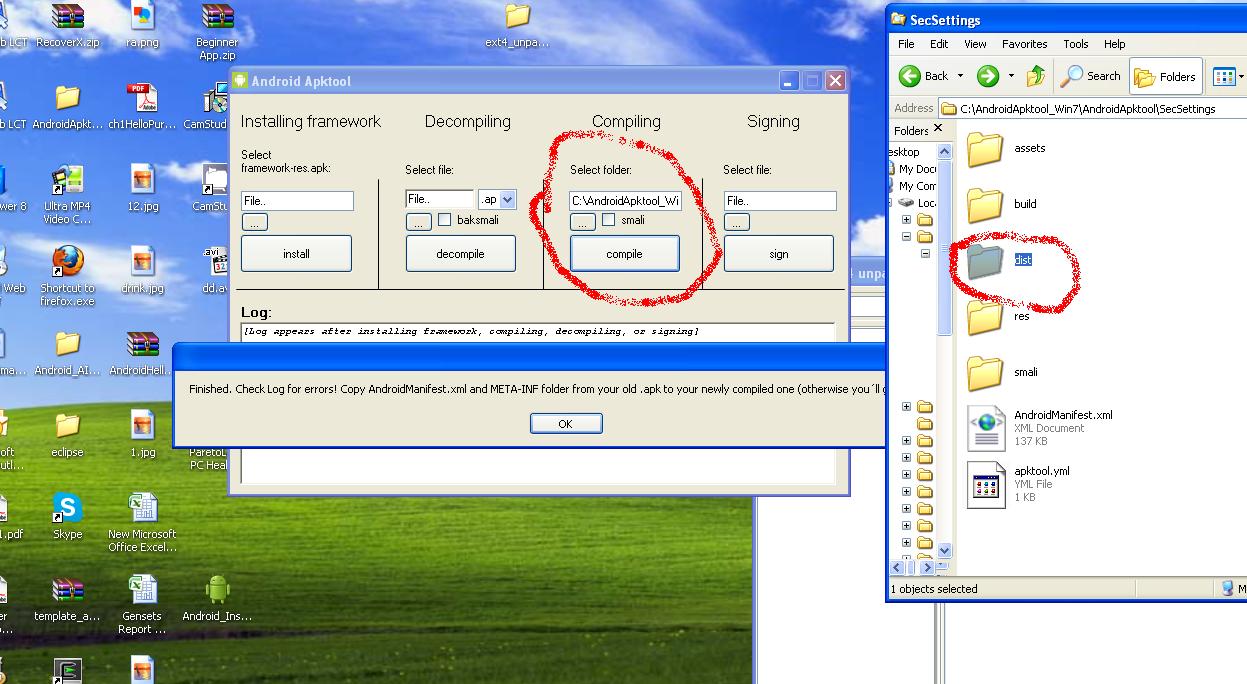Select the assets folder icon

point(985,148)
